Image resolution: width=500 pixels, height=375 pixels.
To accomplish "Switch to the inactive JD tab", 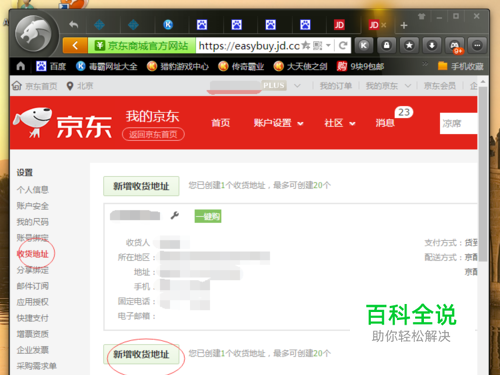I will [x=339, y=25].
